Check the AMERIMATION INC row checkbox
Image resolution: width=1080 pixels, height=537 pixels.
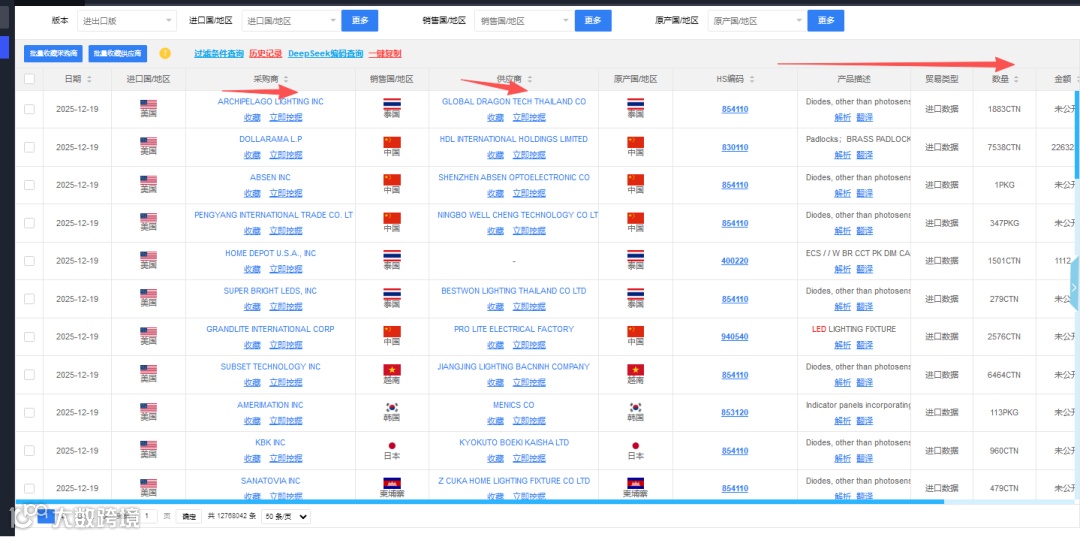point(29,412)
